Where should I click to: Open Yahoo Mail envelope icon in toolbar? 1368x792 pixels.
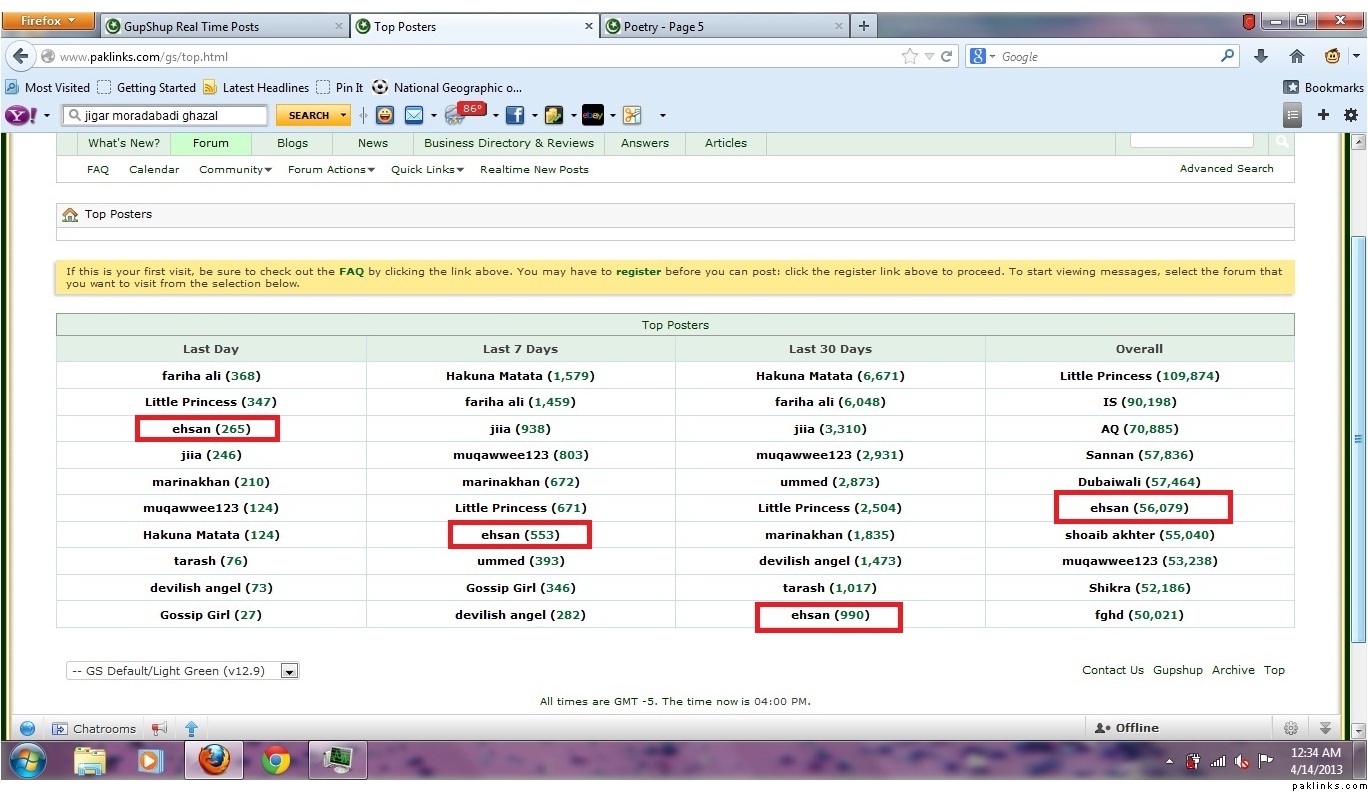pyautogui.click(x=414, y=115)
